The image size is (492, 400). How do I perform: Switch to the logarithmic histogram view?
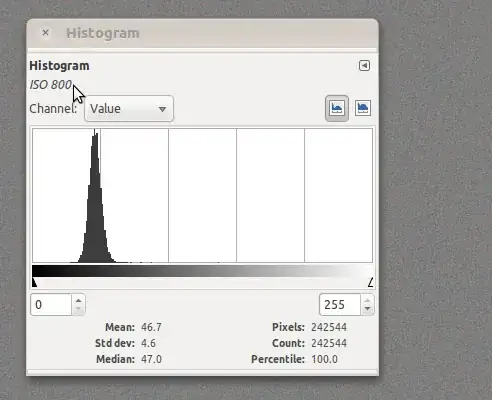(x=363, y=108)
